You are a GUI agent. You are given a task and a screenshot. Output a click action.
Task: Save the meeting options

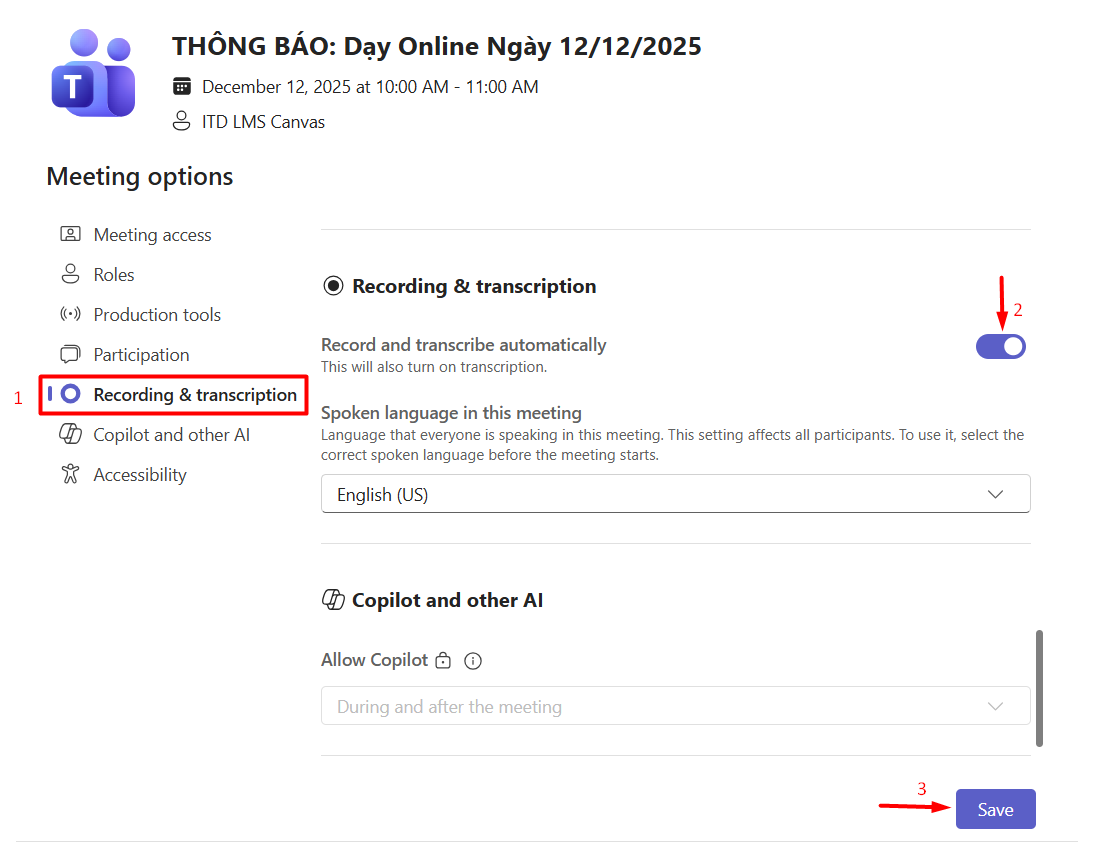[x=995, y=809]
